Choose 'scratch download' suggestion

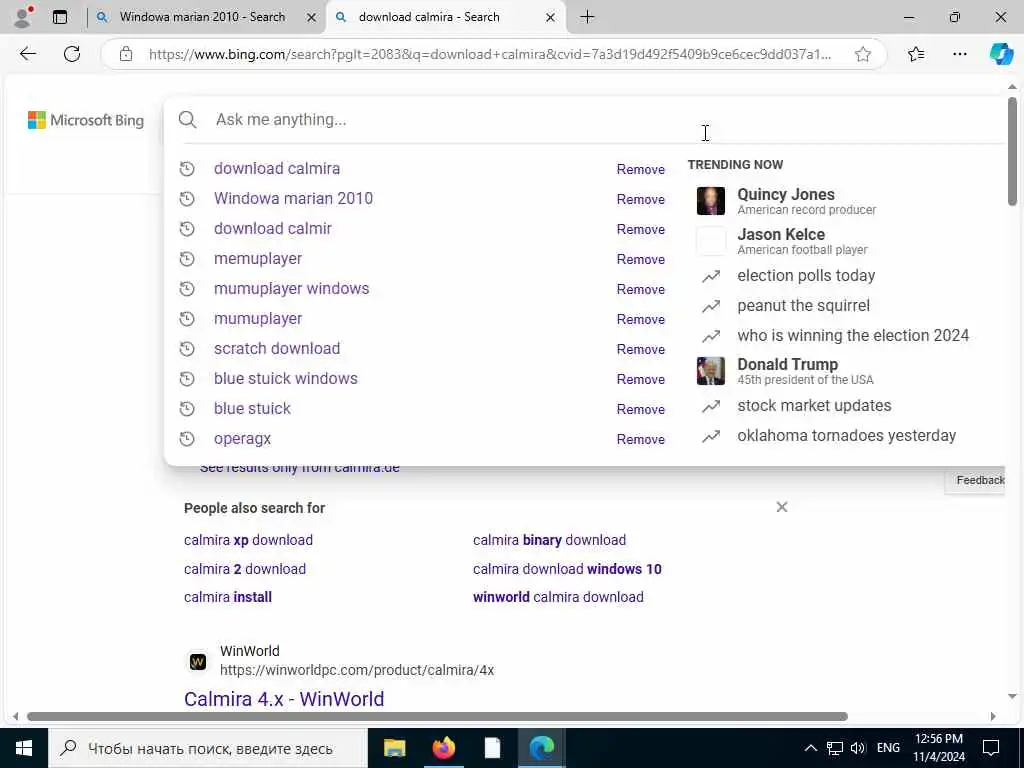[x=277, y=349]
